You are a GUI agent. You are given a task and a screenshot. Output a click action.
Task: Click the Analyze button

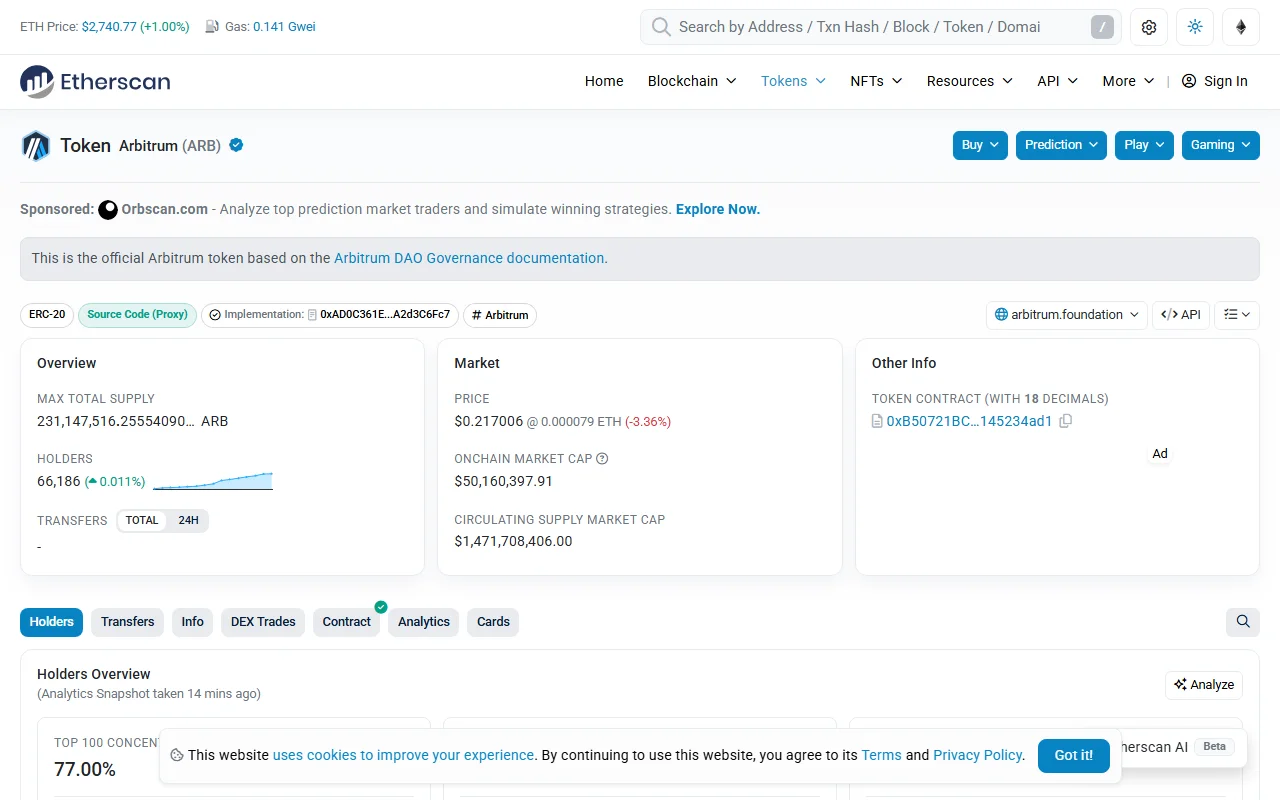1204,685
